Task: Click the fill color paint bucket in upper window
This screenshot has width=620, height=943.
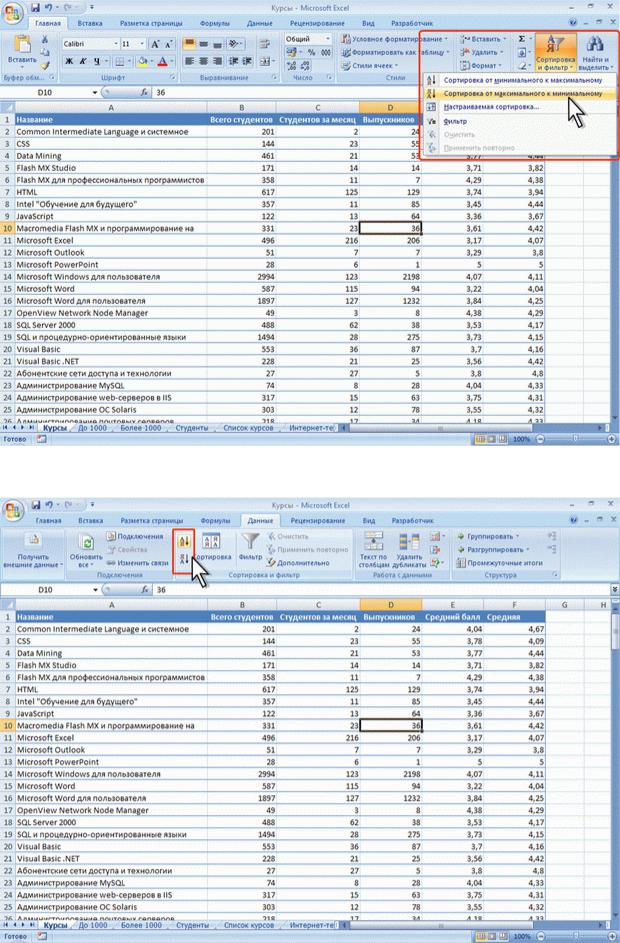Action: (x=142, y=61)
